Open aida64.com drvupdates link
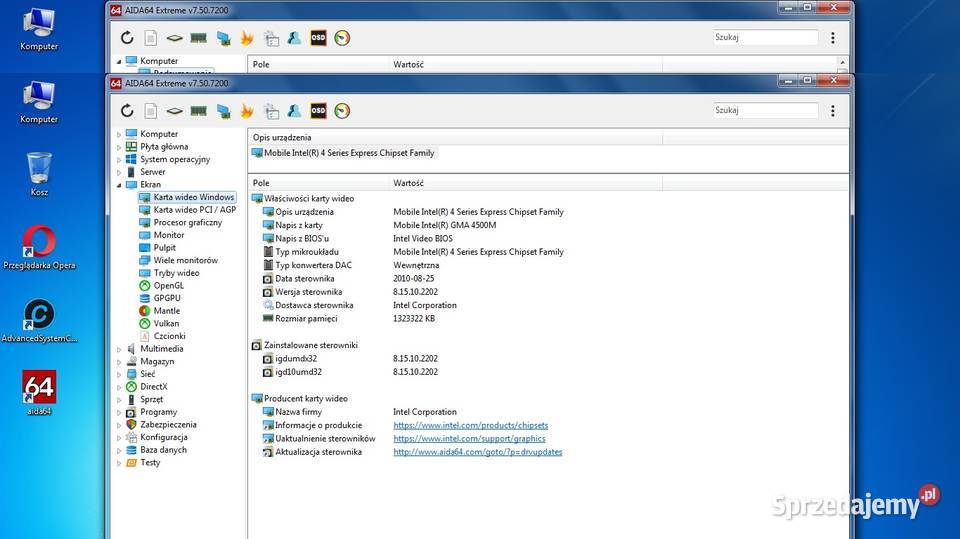This screenshot has width=960, height=539. tap(478, 452)
